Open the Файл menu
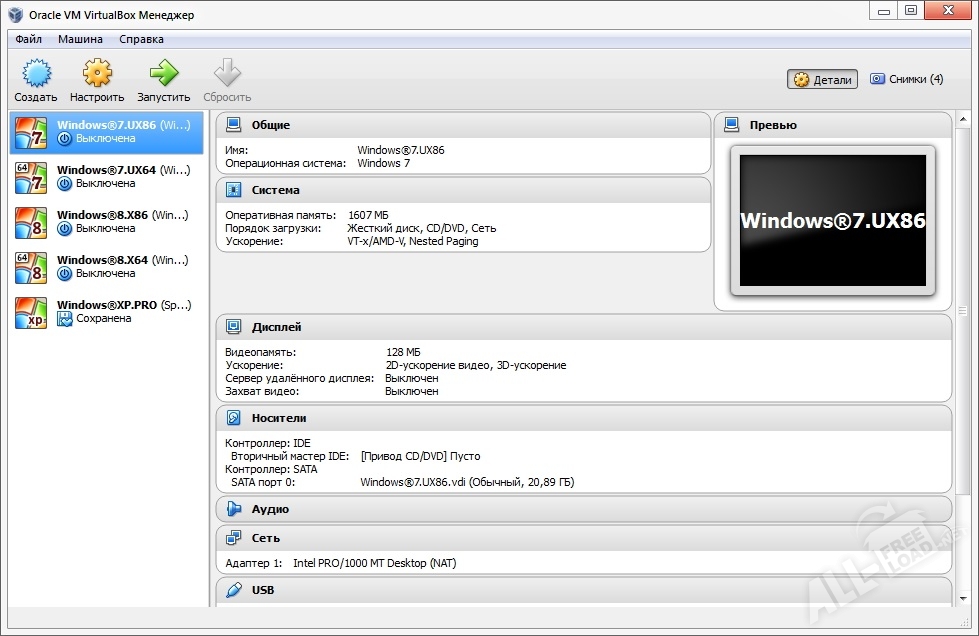979x636 pixels. tap(29, 39)
